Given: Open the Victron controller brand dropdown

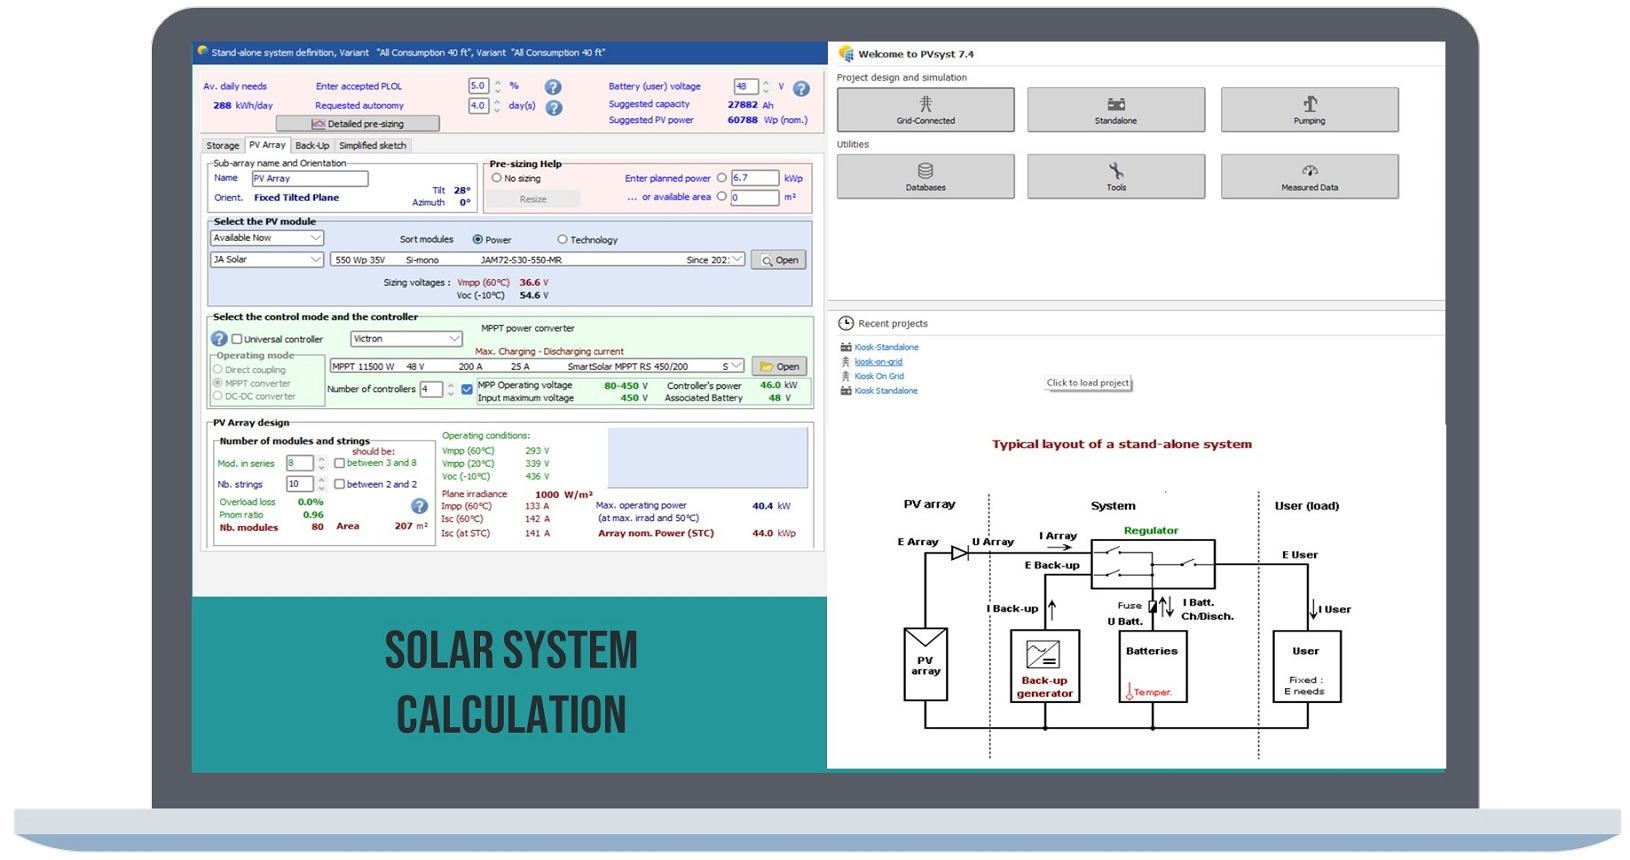Looking at the screenshot, I should coord(454,339).
